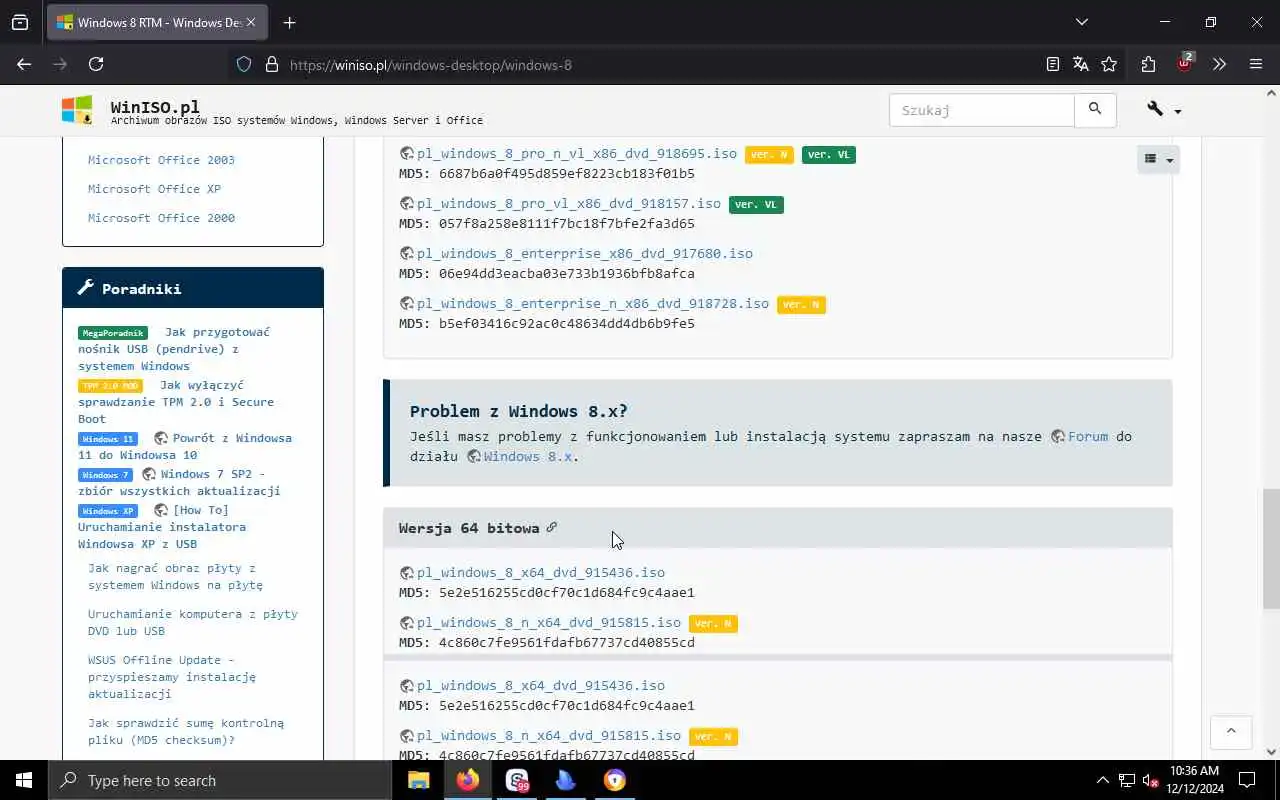This screenshot has width=1280, height=800.
Task: Download pl_windows_8_pro_n_vl_x86_dvd_918695.iso
Action: 577,154
